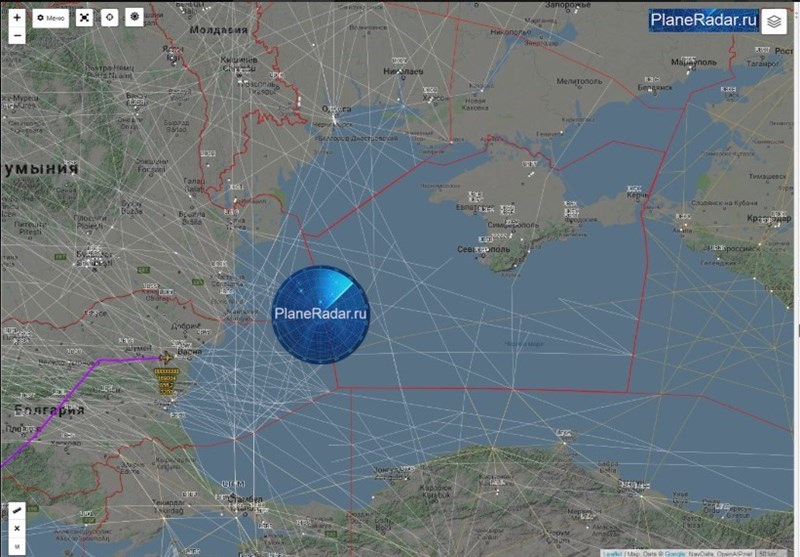Image resolution: width=800 pixels, height=557 pixels.
Task: Zoom in with the plus button
Action: [17, 17]
